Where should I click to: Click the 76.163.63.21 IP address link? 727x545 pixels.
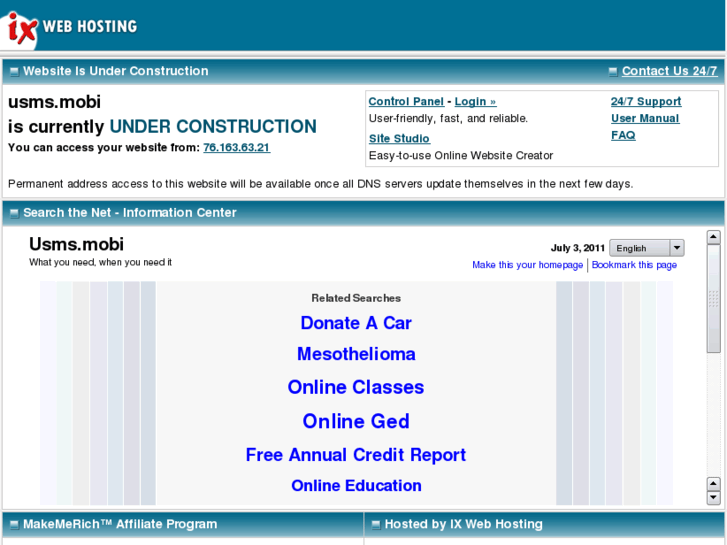click(x=236, y=147)
